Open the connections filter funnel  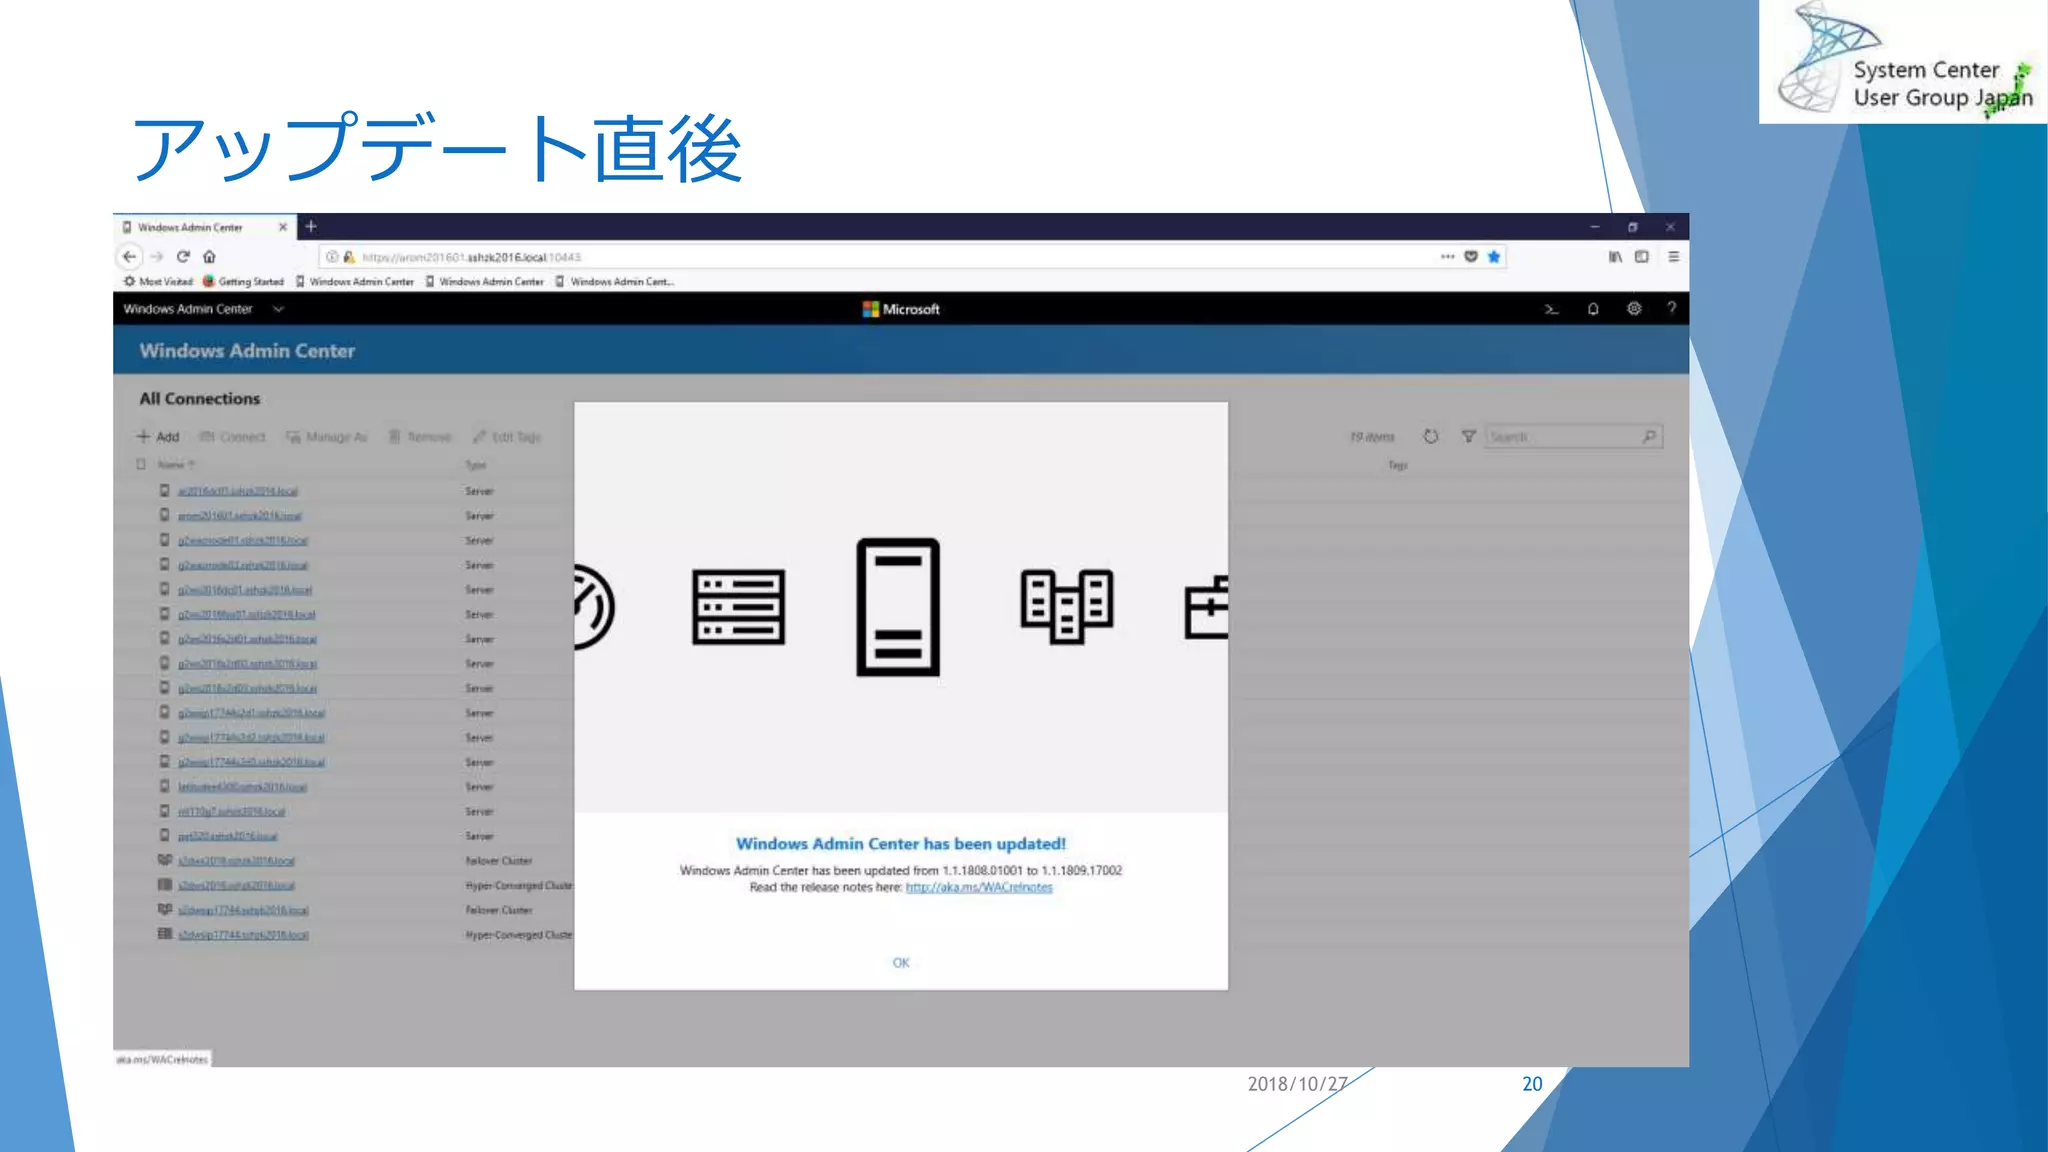point(1468,437)
